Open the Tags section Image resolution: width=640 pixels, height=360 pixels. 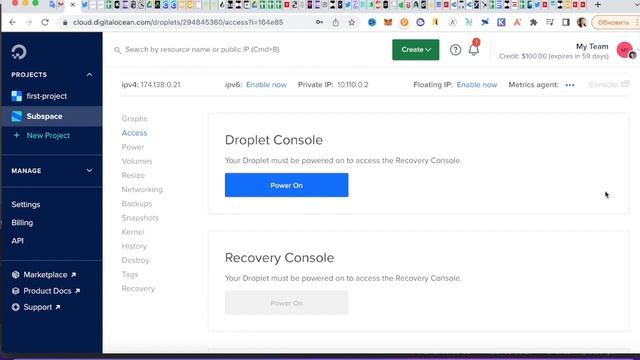130,274
